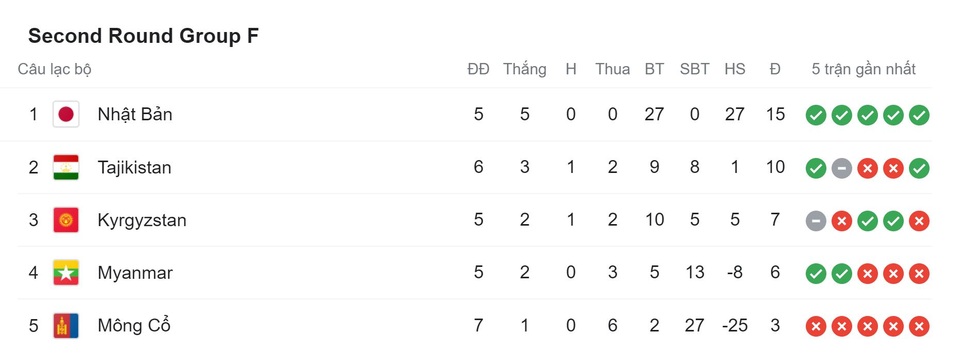
Task: Click the Kyrgyzstan flag icon
Action: pos(66,220)
